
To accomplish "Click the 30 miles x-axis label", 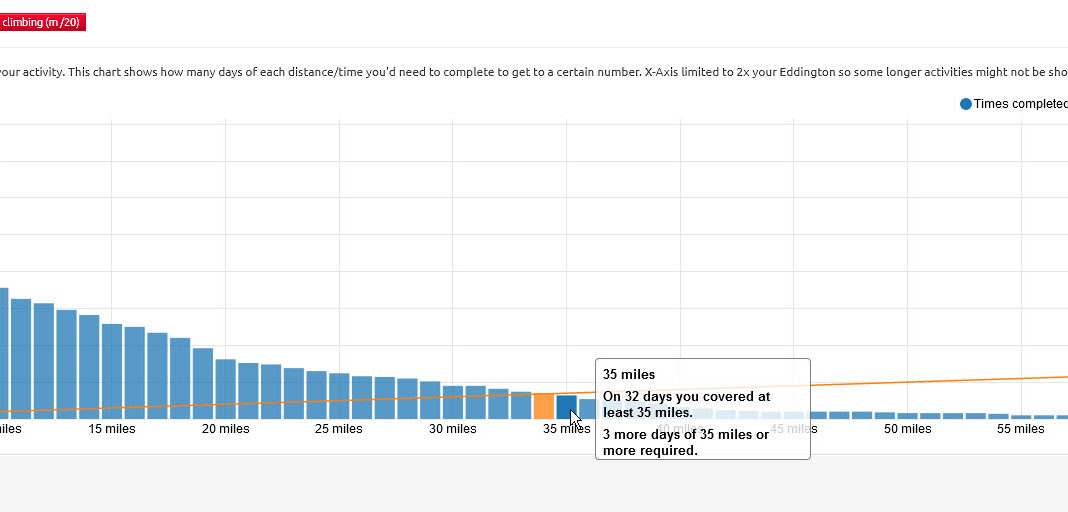I will (x=453, y=429).
